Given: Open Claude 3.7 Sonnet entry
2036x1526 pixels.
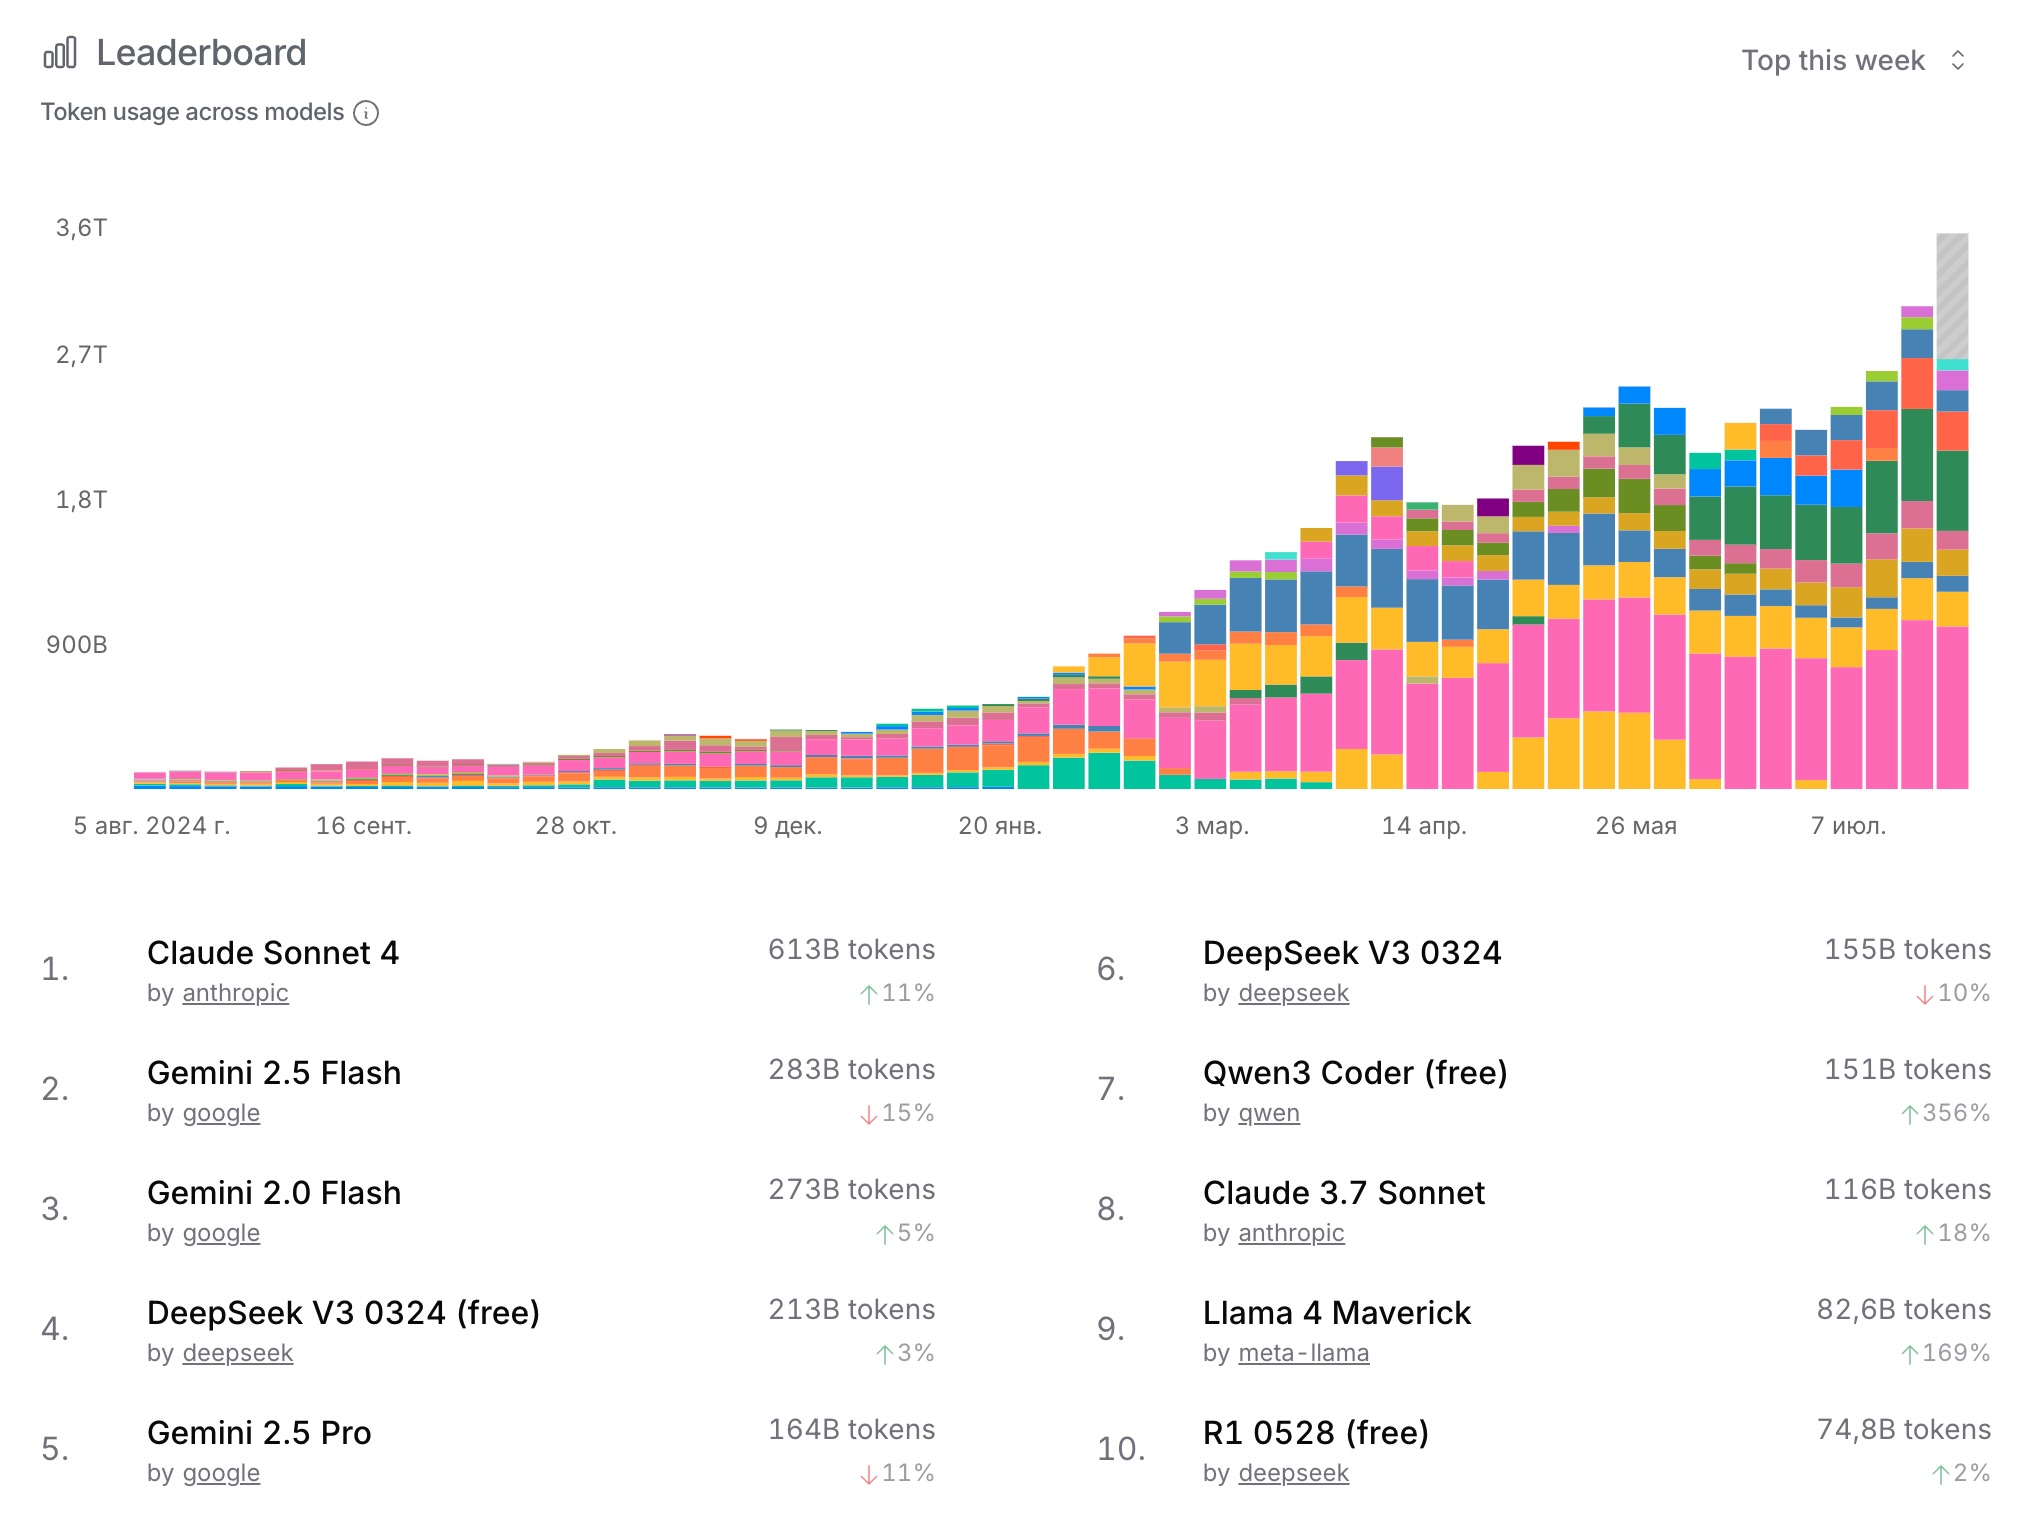Looking at the screenshot, I should (x=1344, y=1193).
